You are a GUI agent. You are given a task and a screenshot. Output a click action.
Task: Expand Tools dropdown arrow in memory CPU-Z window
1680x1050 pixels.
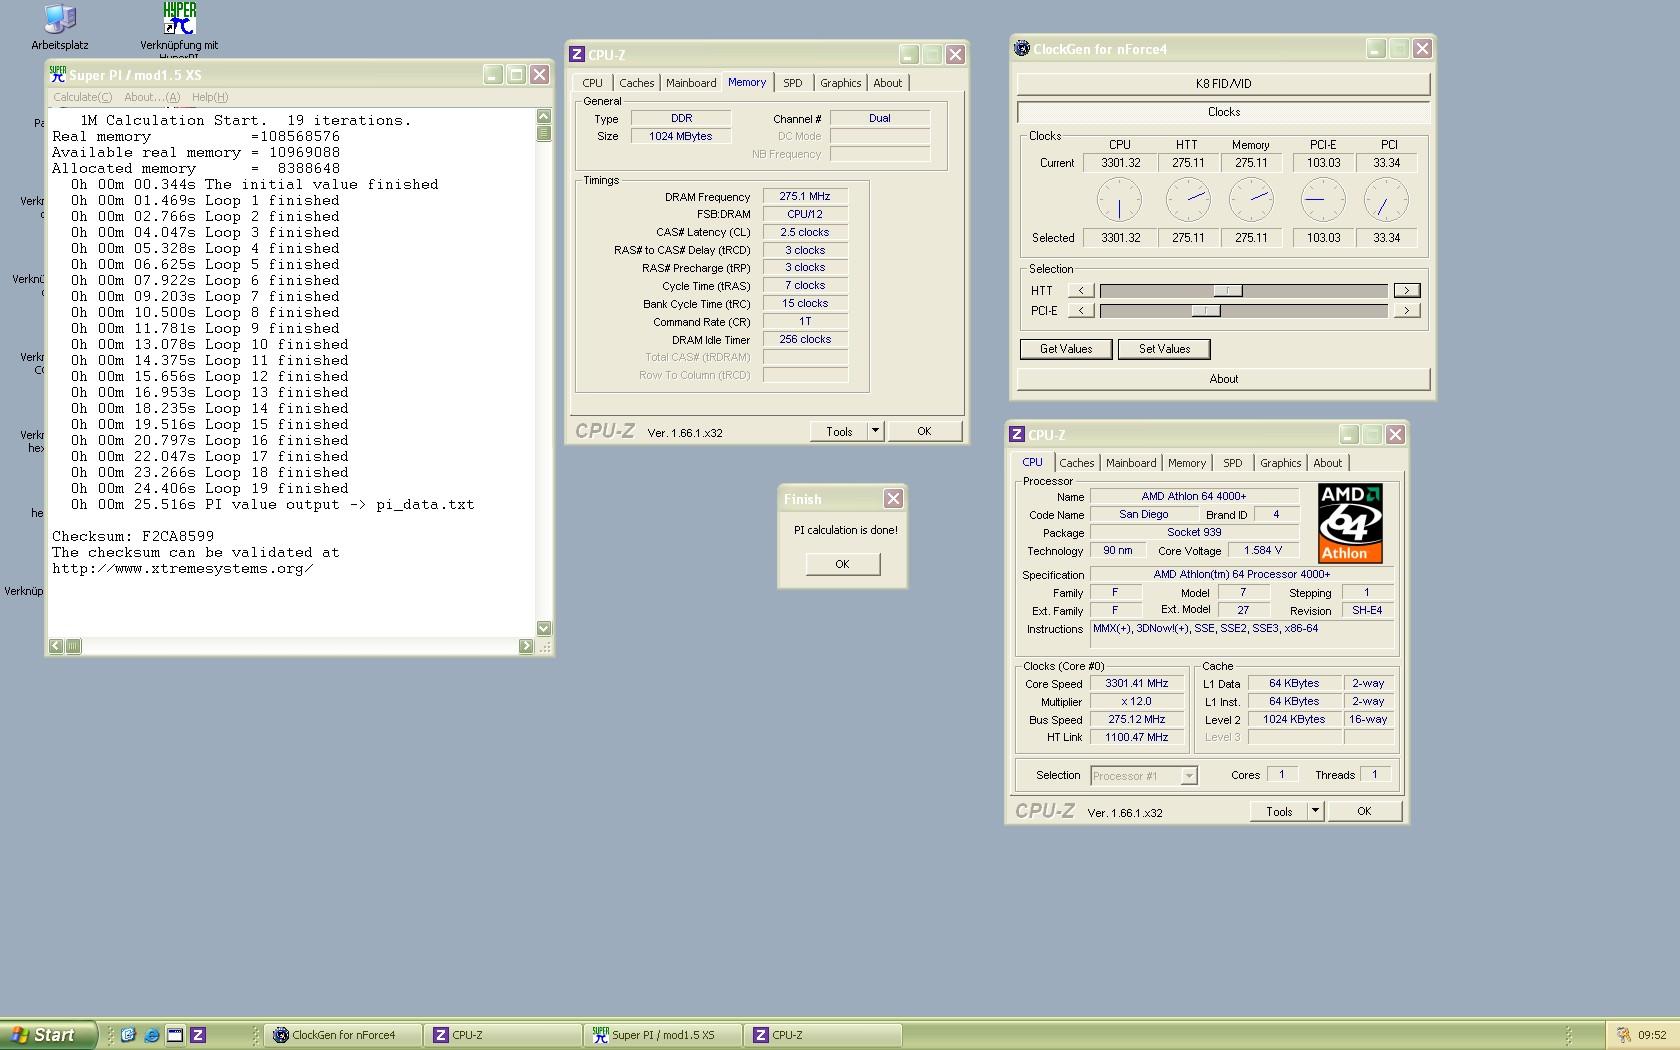(875, 431)
